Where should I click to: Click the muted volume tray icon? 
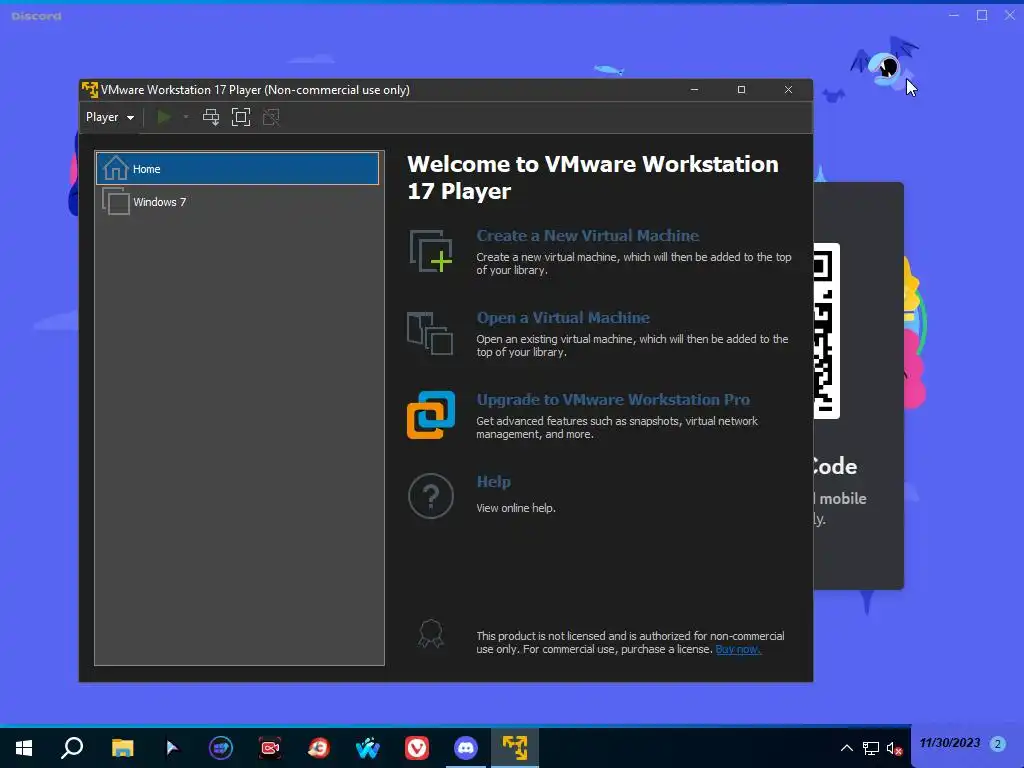click(894, 748)
